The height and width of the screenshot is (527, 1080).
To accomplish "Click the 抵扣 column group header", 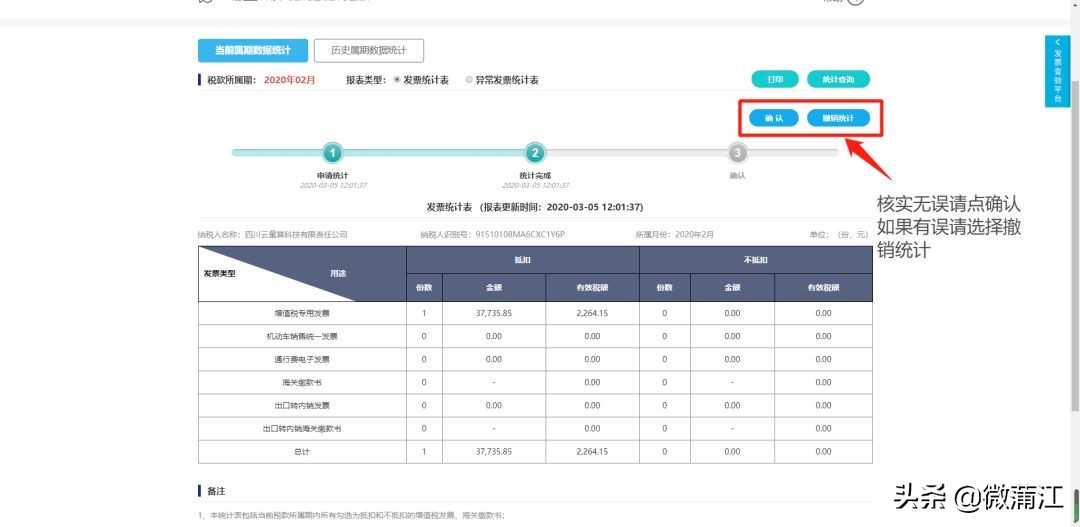I will (523, 260).
